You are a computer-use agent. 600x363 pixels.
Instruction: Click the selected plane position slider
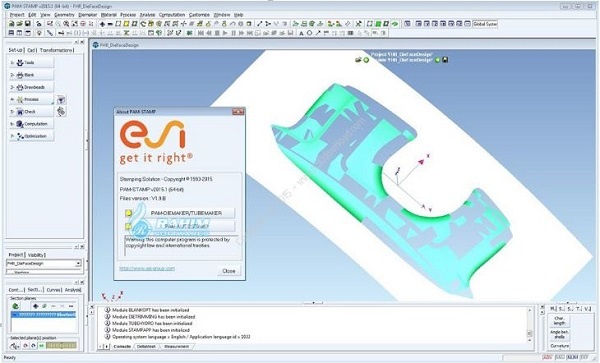pos(61,345)
